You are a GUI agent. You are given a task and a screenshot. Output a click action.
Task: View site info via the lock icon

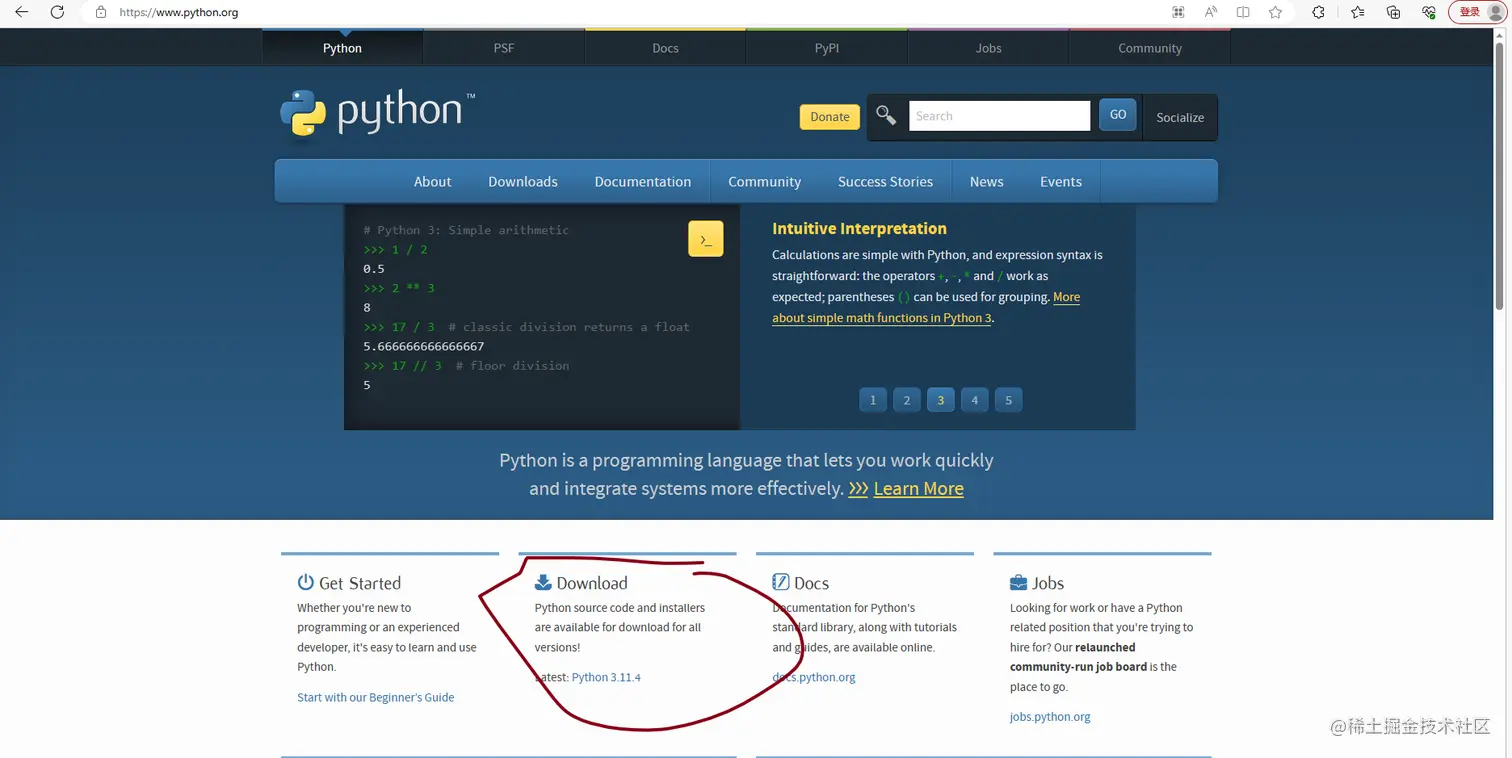tap(100, 12)
